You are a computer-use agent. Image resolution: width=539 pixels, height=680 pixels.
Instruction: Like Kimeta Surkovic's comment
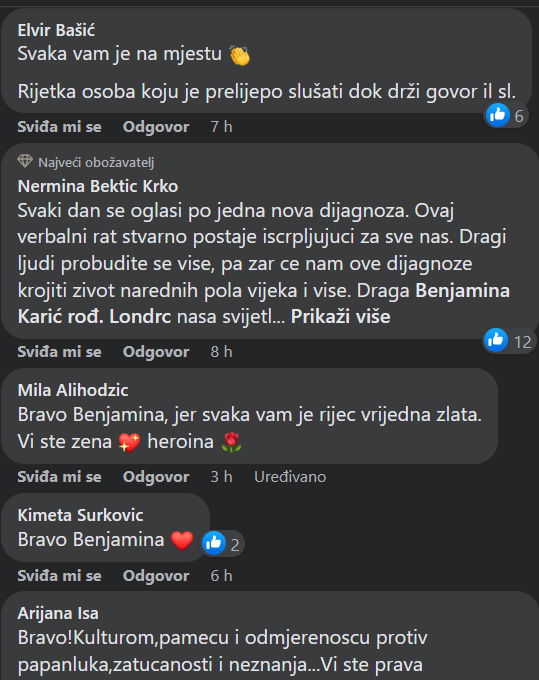pyautogui.click(x=59, y=575)
